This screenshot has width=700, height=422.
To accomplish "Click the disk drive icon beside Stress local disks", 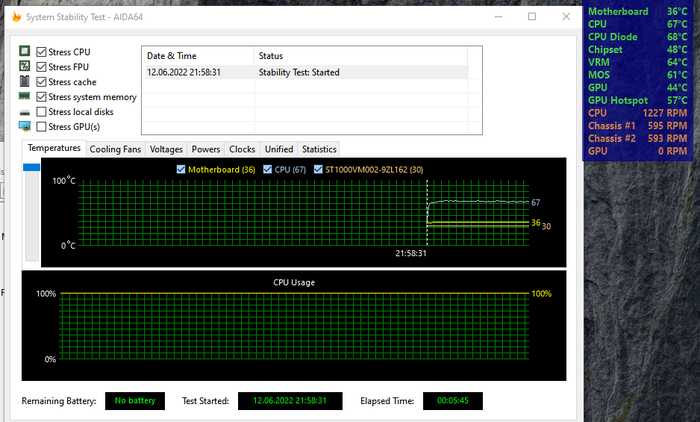I will click(x=25, y=113).
